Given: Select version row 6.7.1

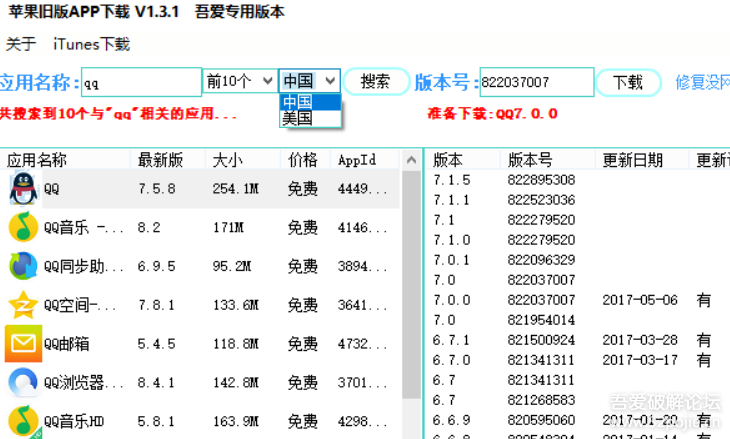Looking at the screenshot, I should point(577,340).
